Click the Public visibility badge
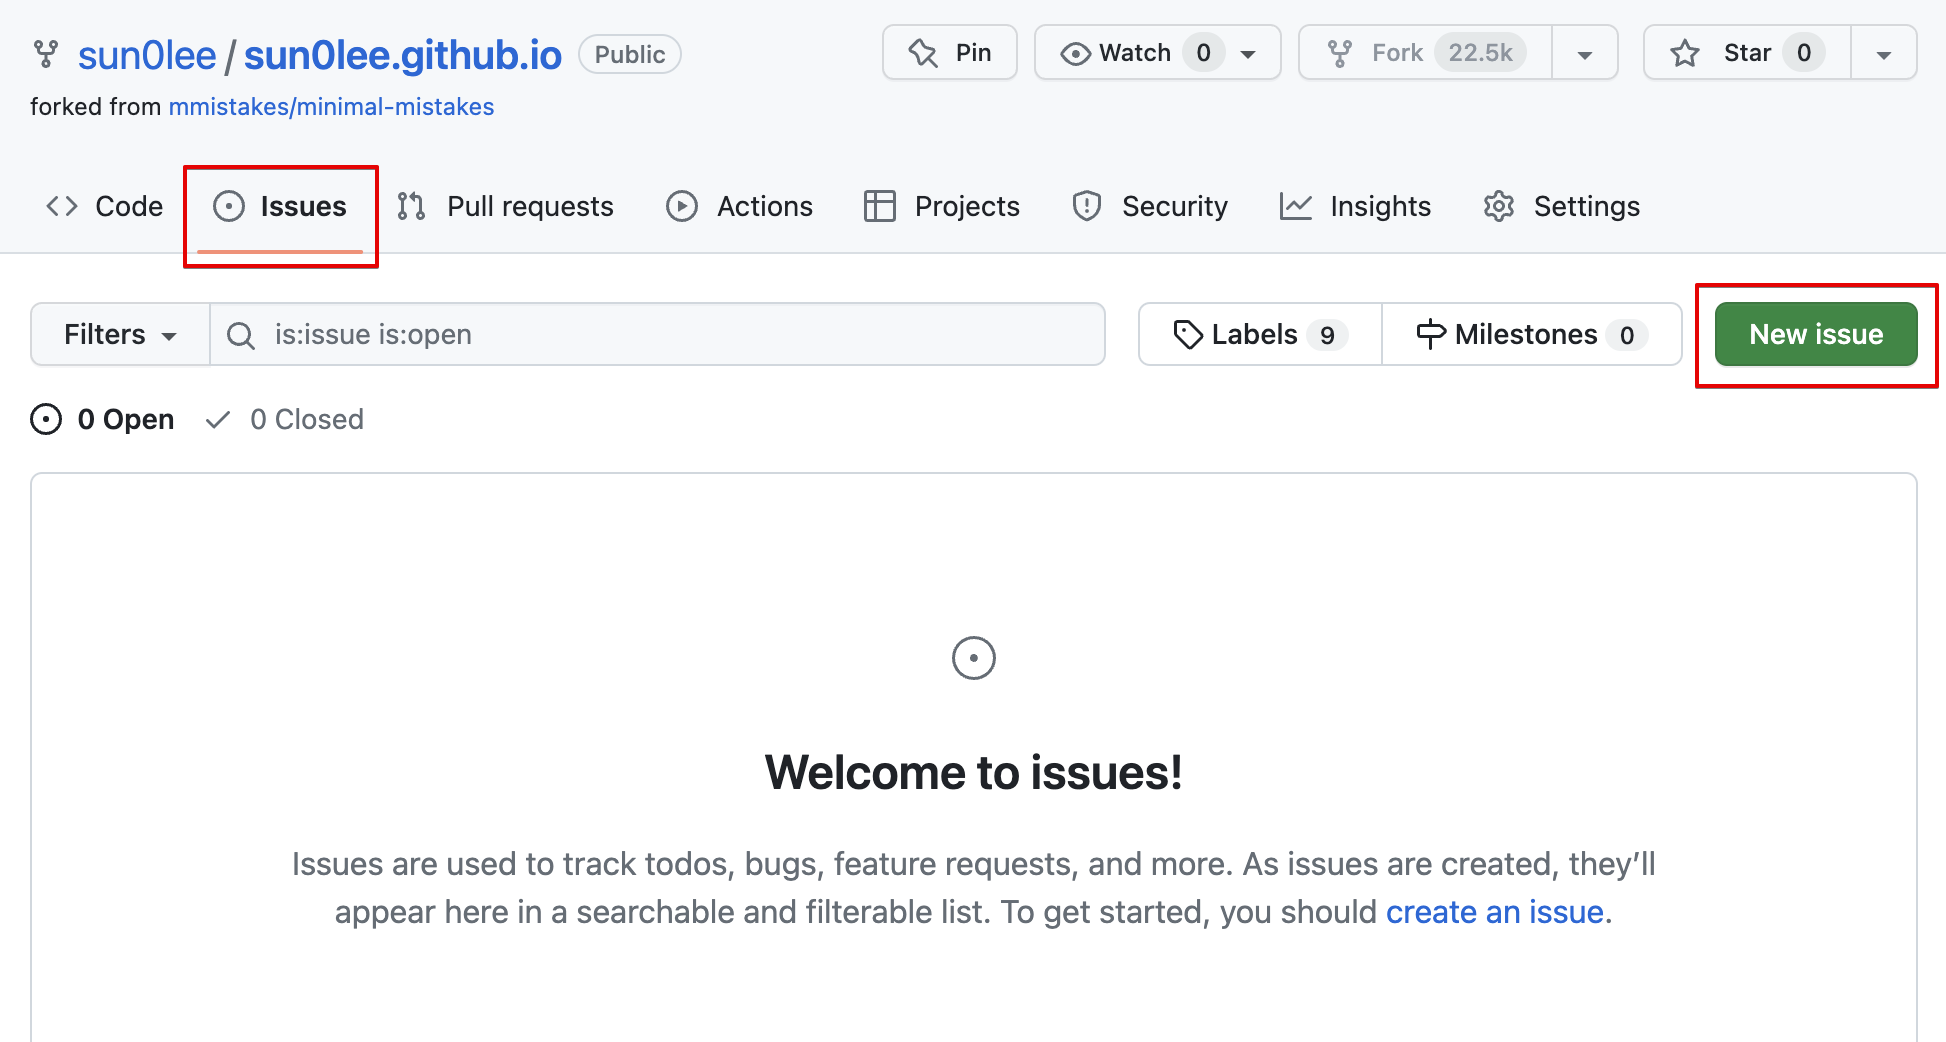1946x1042 pixels. point(630,54)
